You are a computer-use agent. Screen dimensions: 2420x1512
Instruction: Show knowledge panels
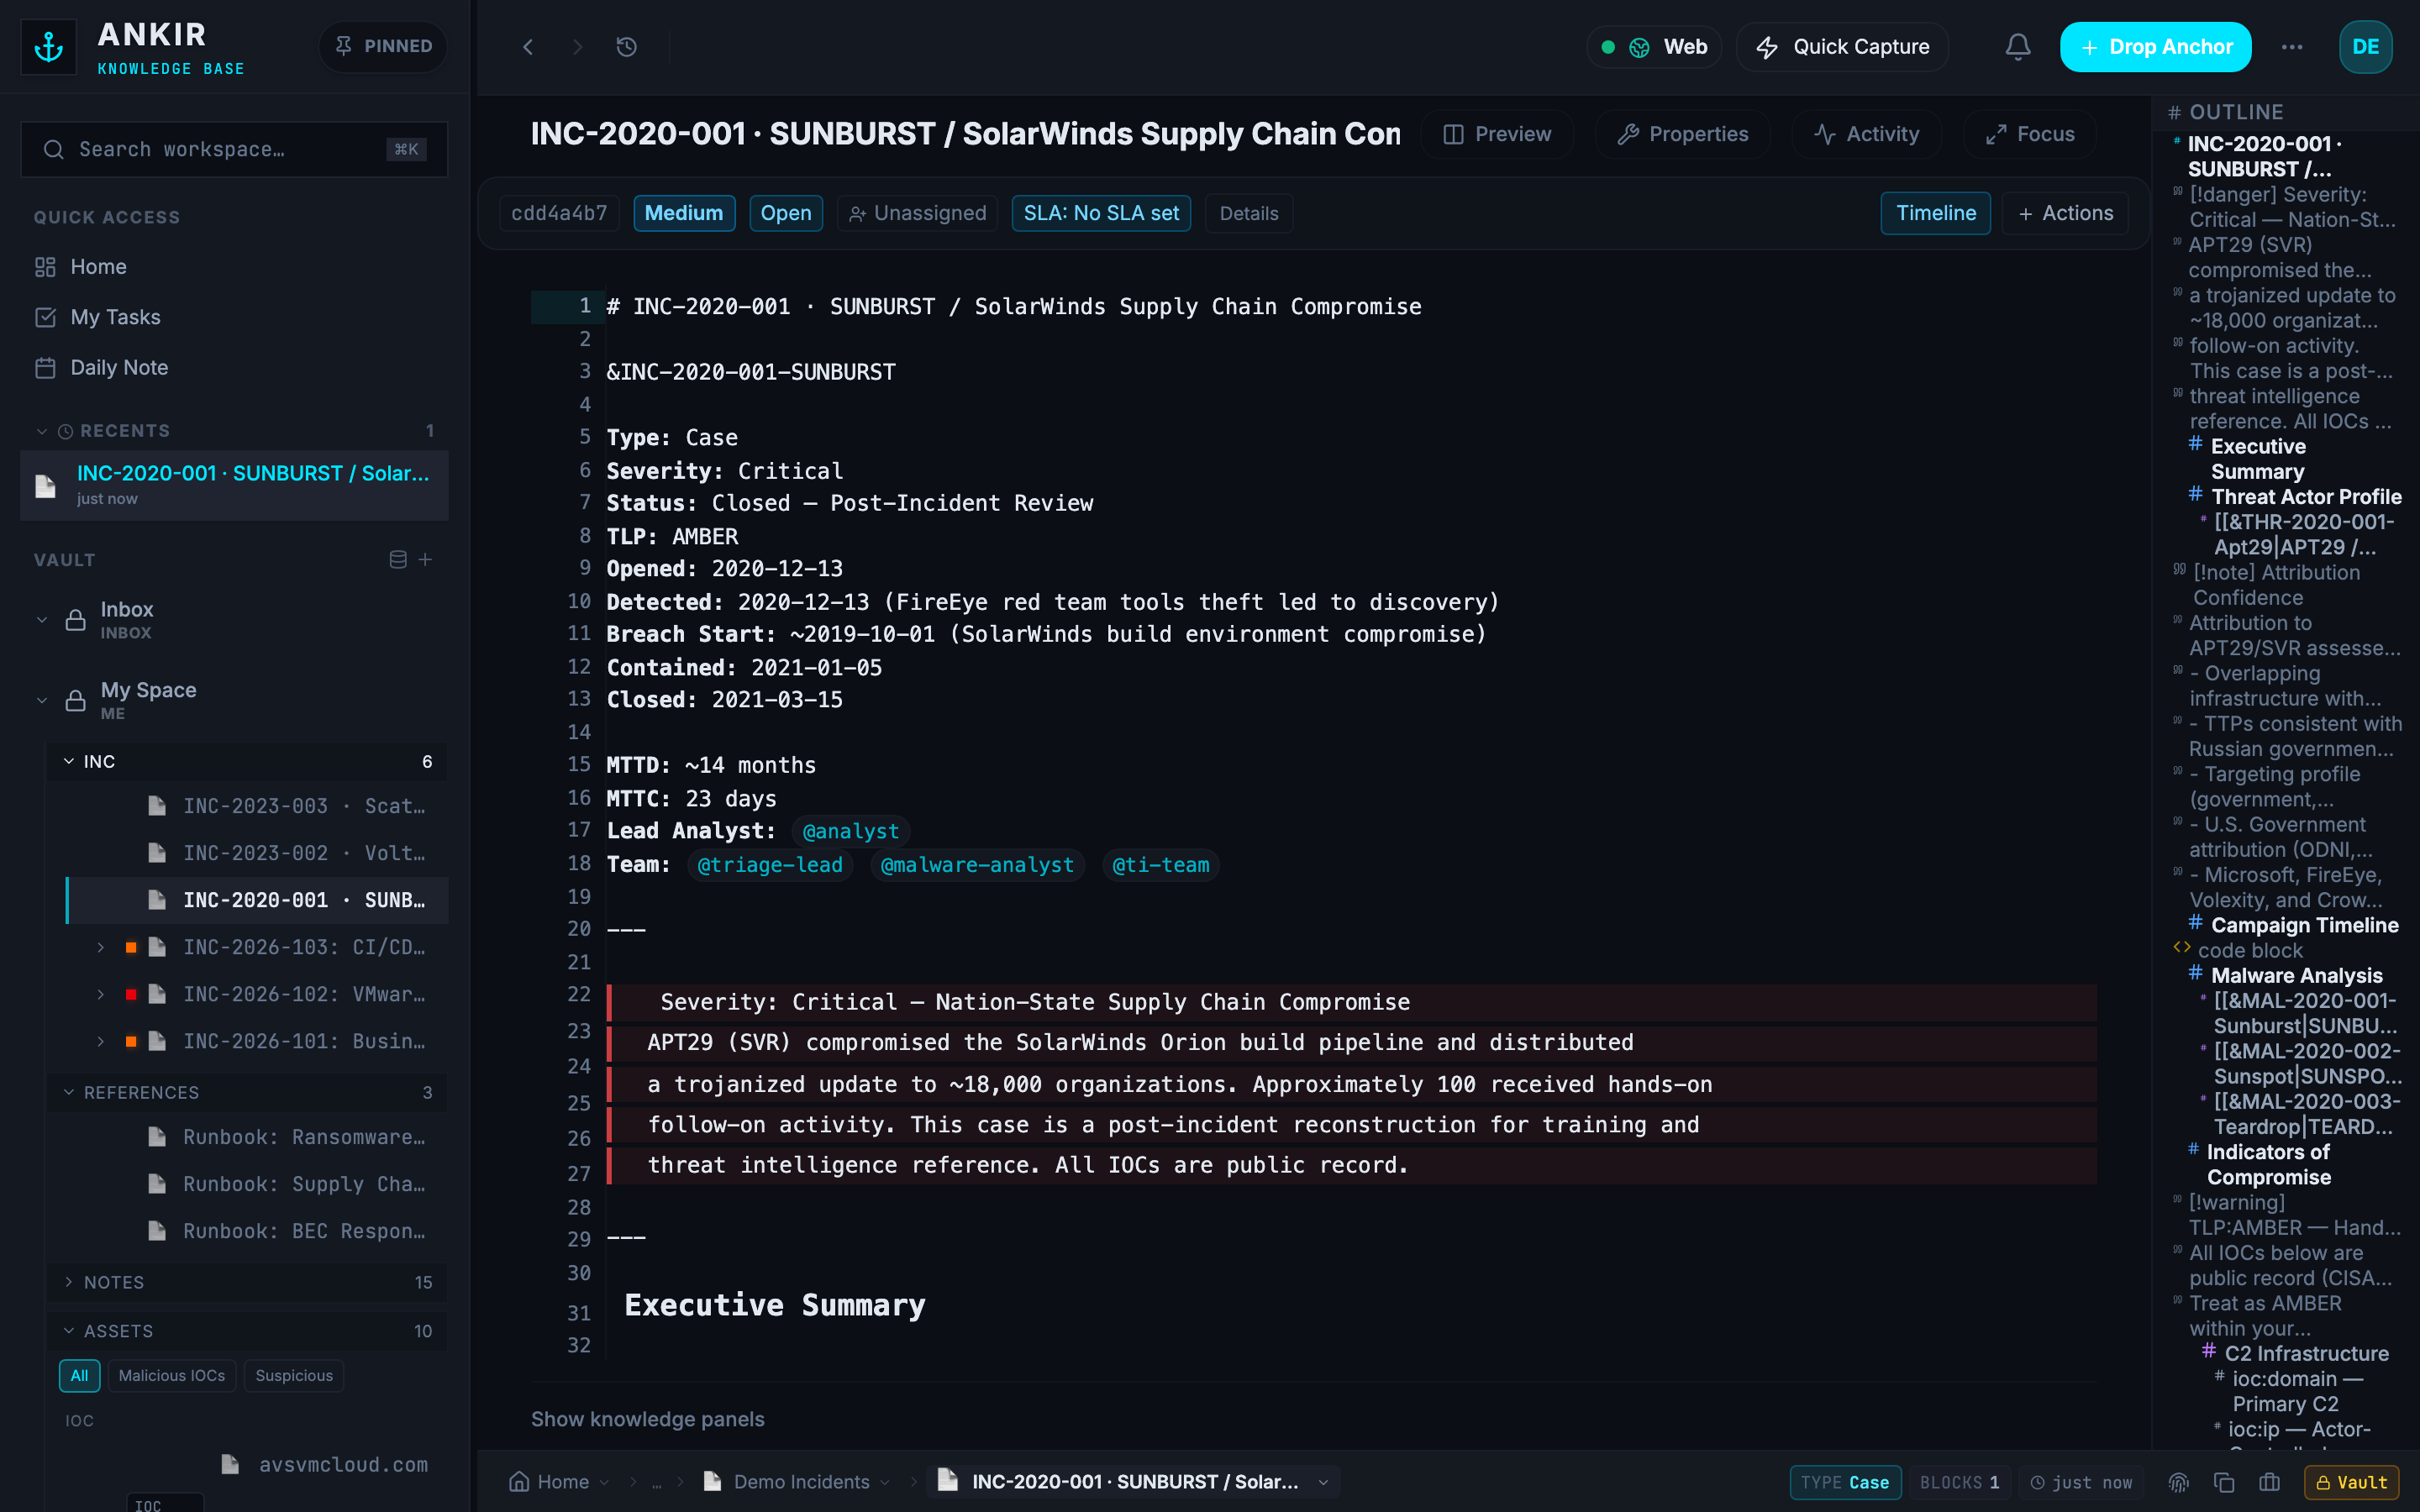pyautogui.click(x=647, y=1419)
